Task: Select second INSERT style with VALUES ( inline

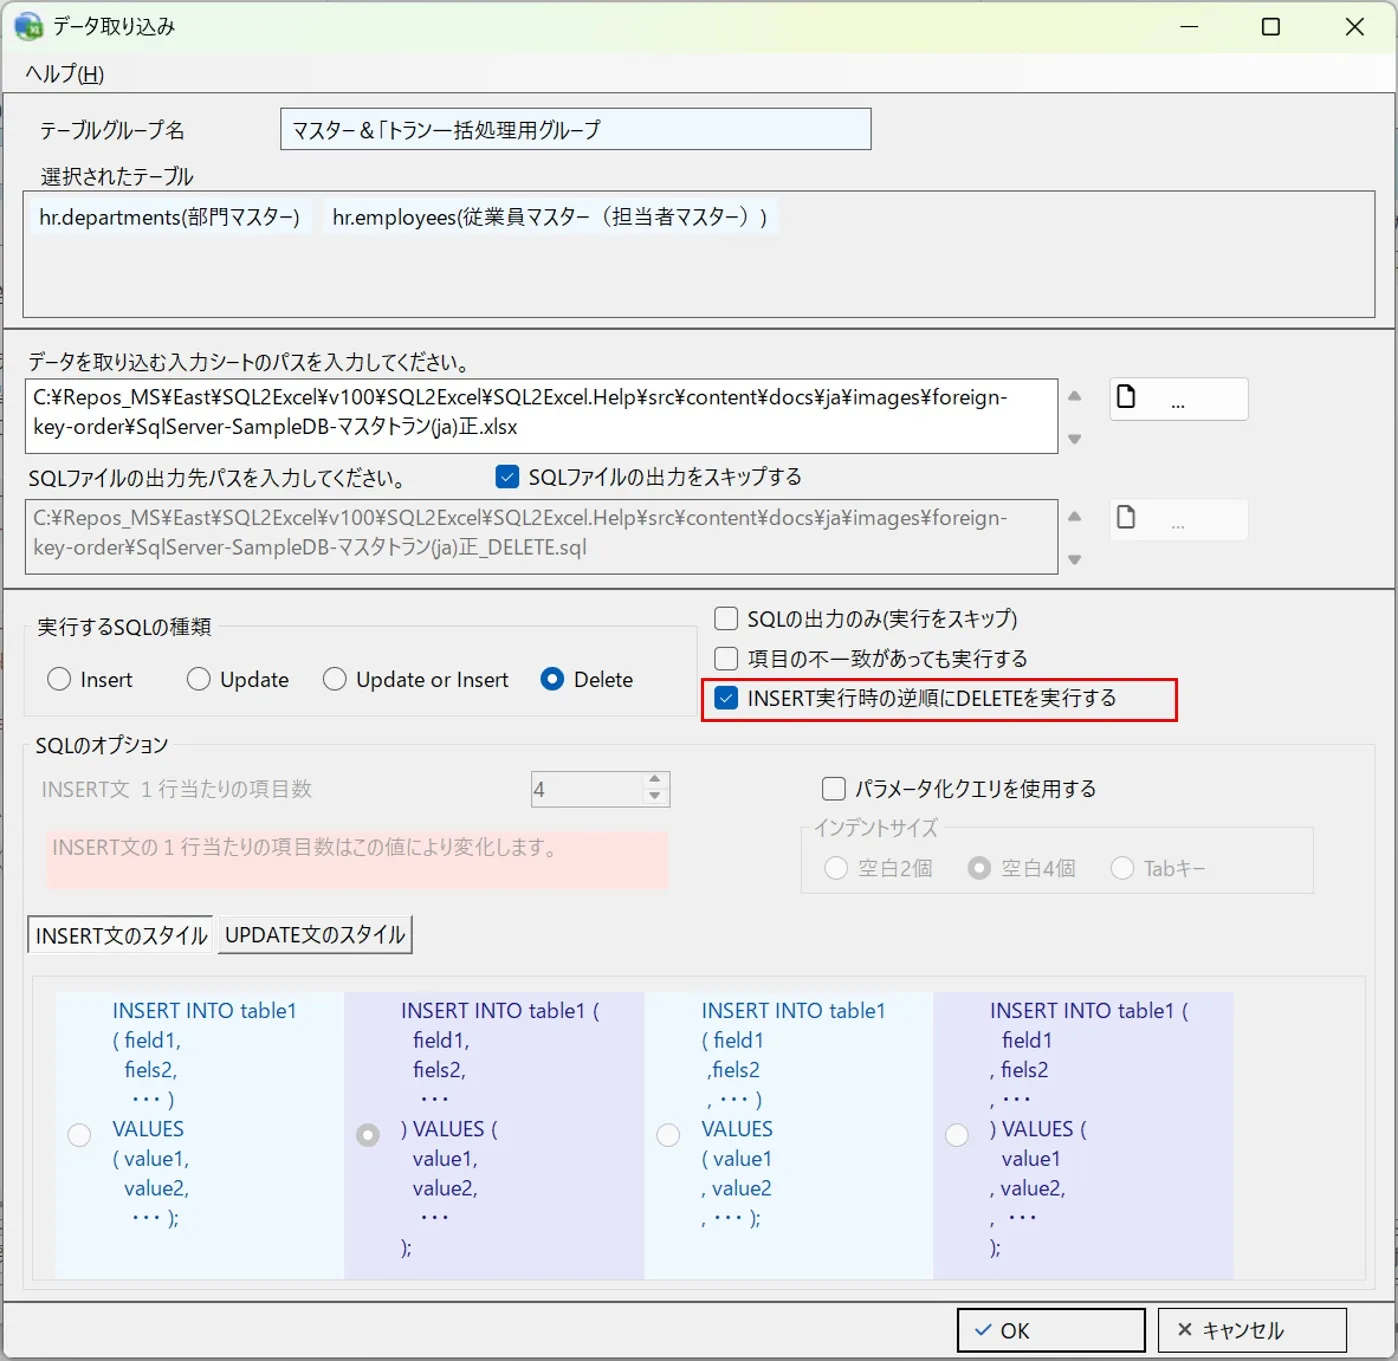Action: [368, 1135]
